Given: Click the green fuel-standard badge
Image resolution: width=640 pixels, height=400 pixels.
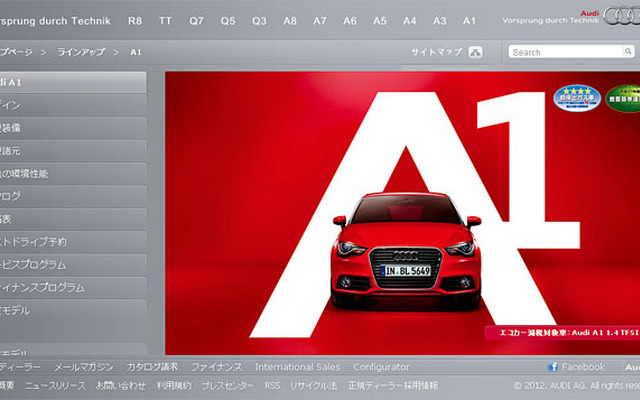Looking at the screenshot, I should click(623, 98).
